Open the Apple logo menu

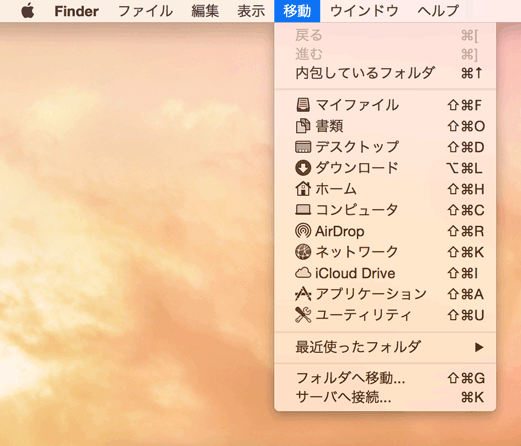[x=28, y=11]
